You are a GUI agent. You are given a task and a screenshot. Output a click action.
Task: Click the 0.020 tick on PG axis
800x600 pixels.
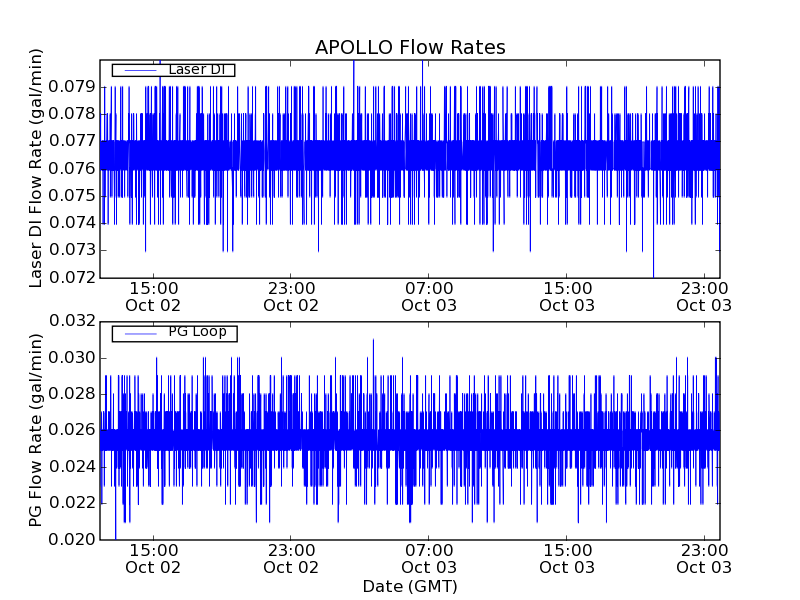[x=72, y=539]
